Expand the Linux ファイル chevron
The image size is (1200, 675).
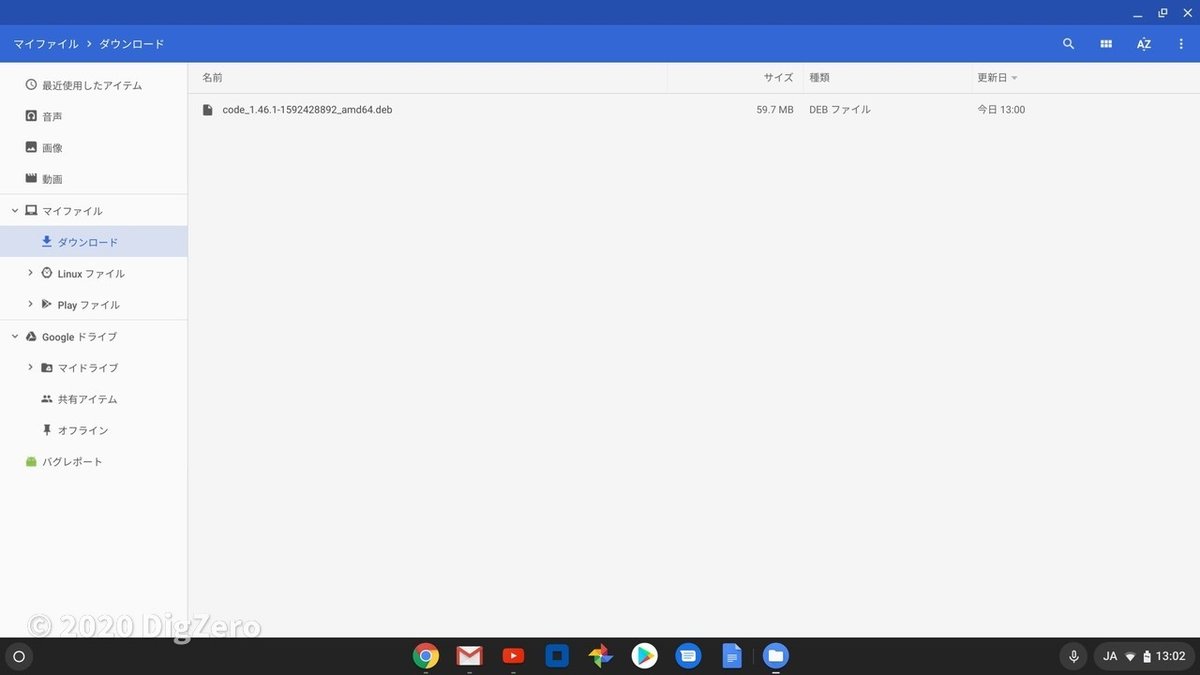[x=30, y=273]
